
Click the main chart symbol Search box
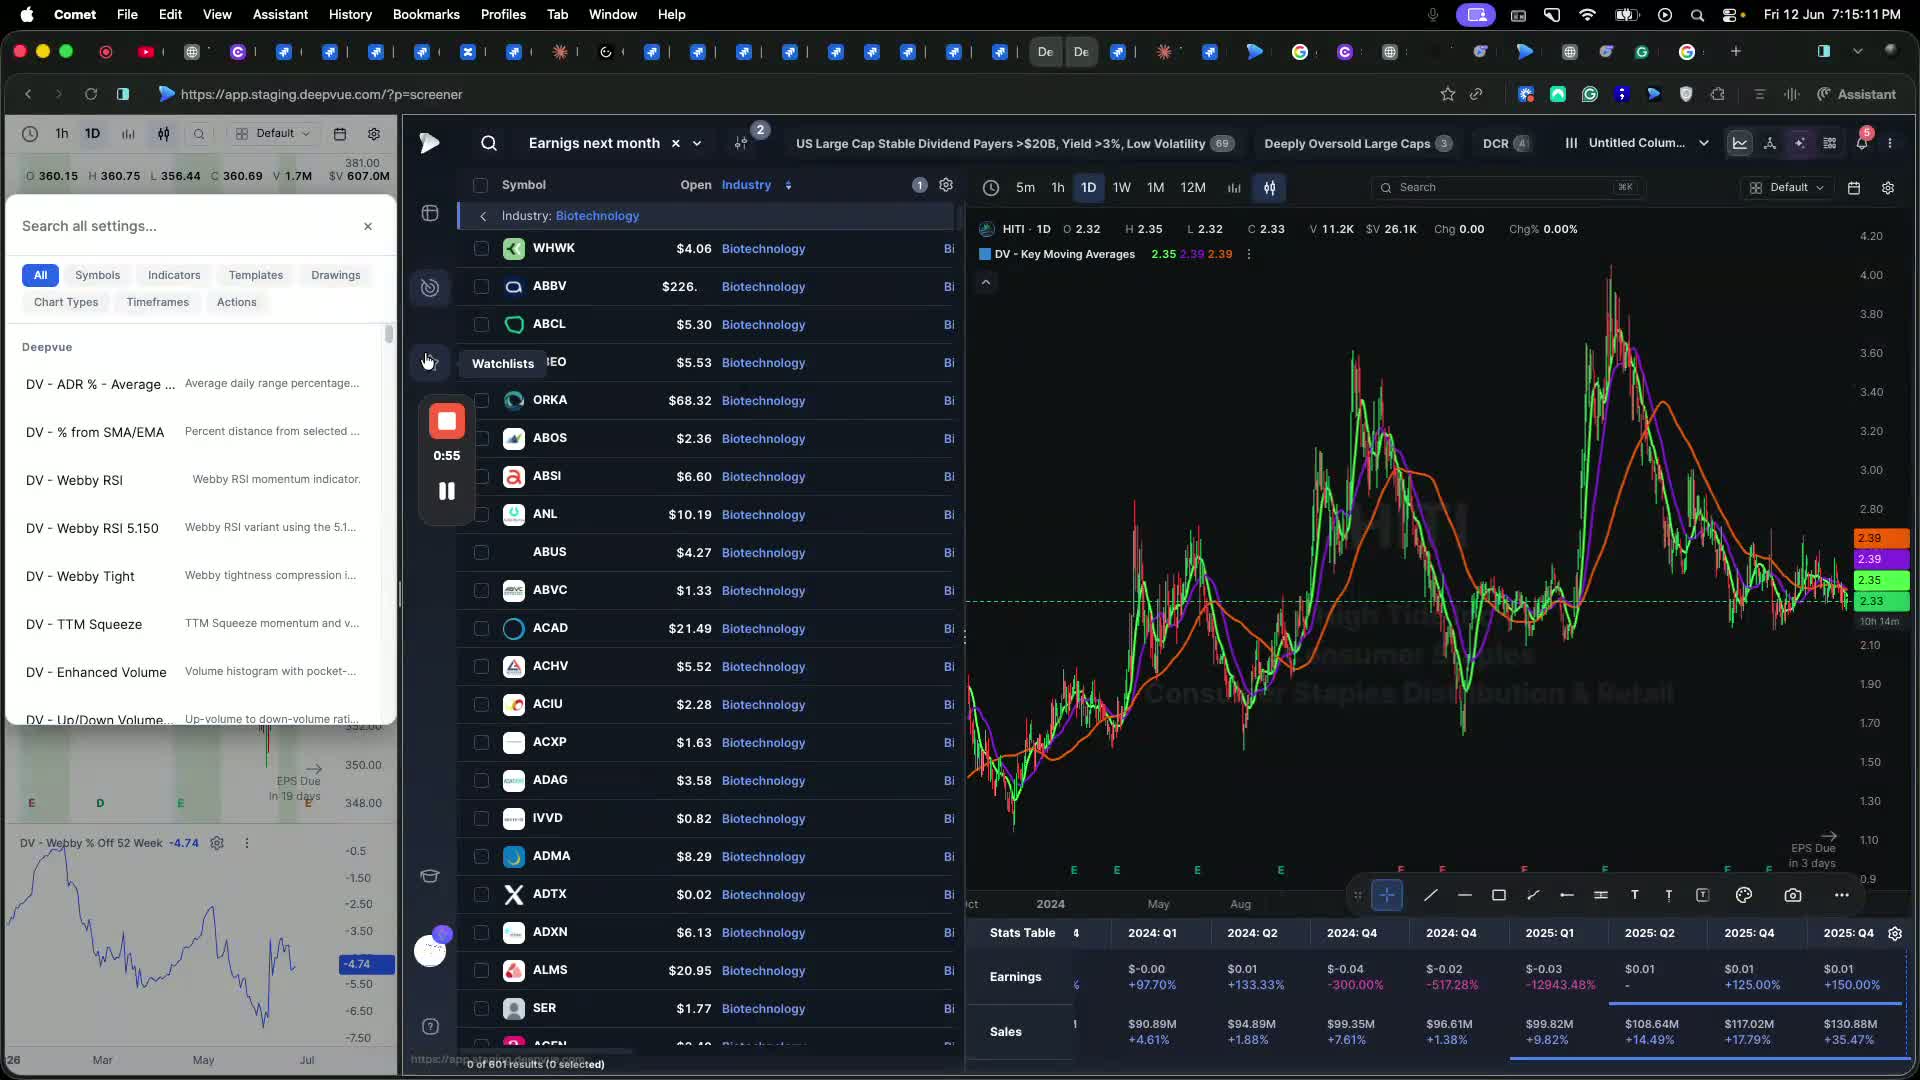(x=1508, y=188)
